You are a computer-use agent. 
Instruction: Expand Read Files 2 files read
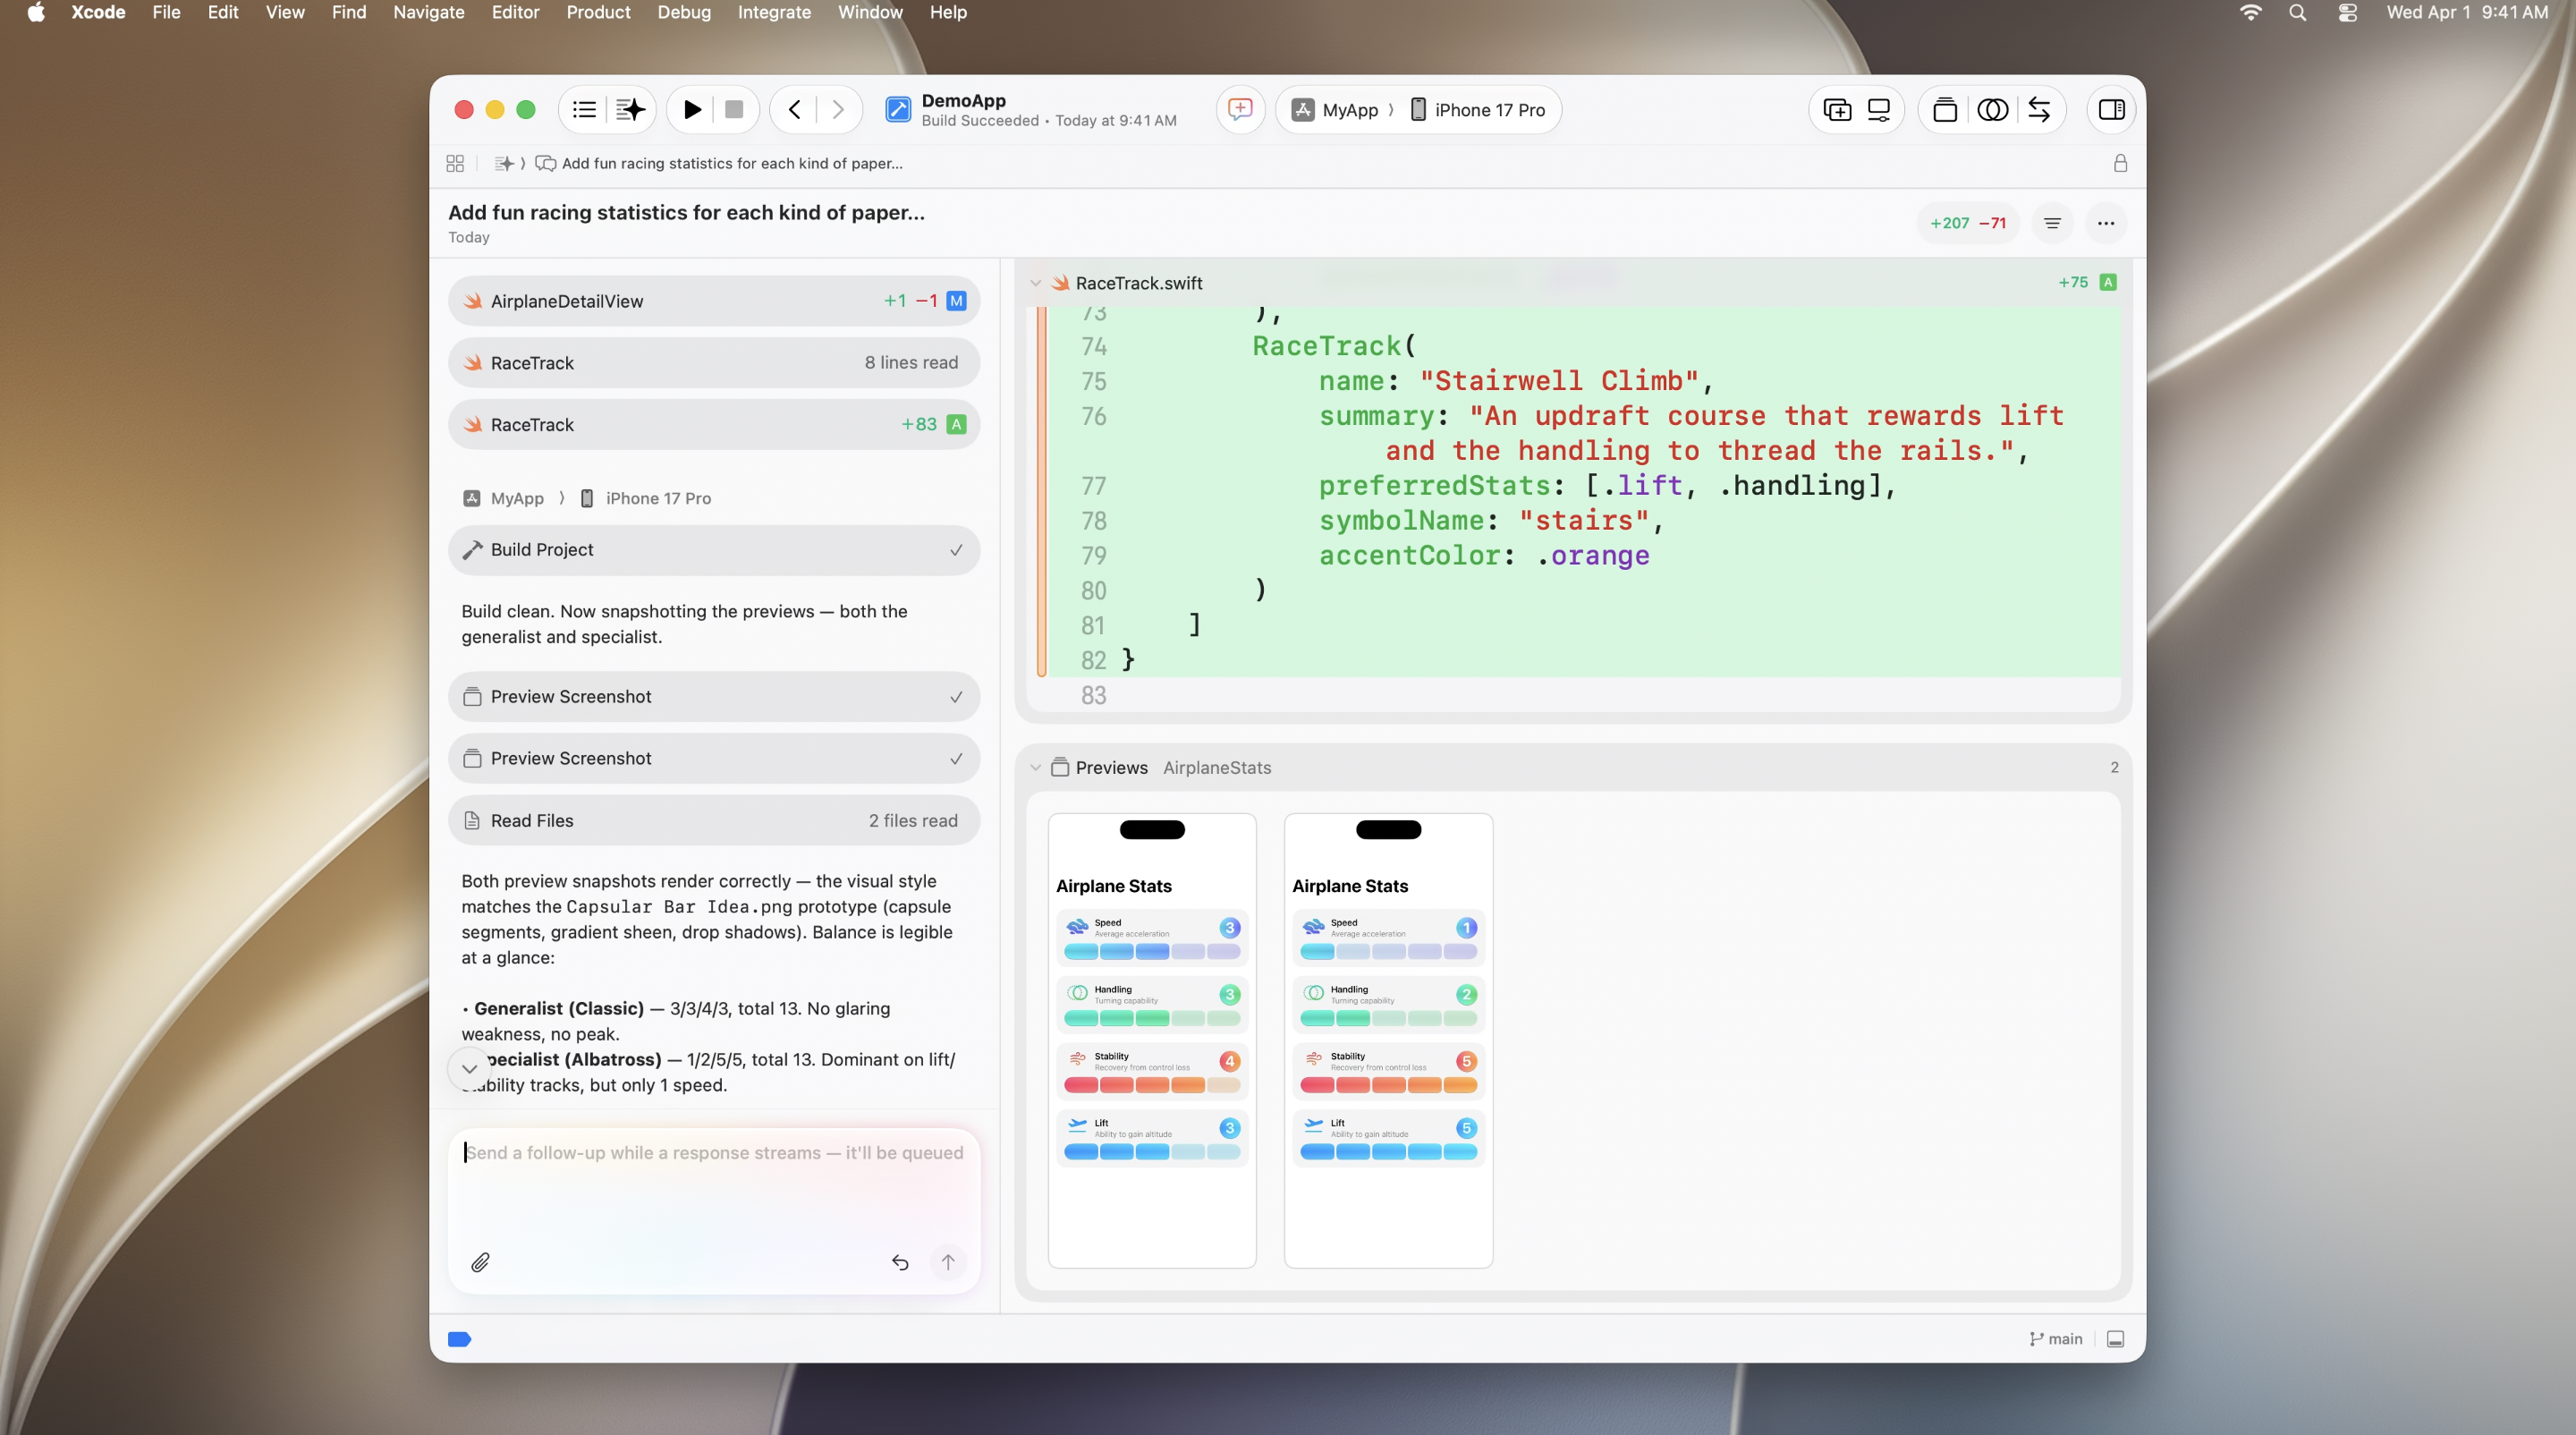click(x=714, y=821)
